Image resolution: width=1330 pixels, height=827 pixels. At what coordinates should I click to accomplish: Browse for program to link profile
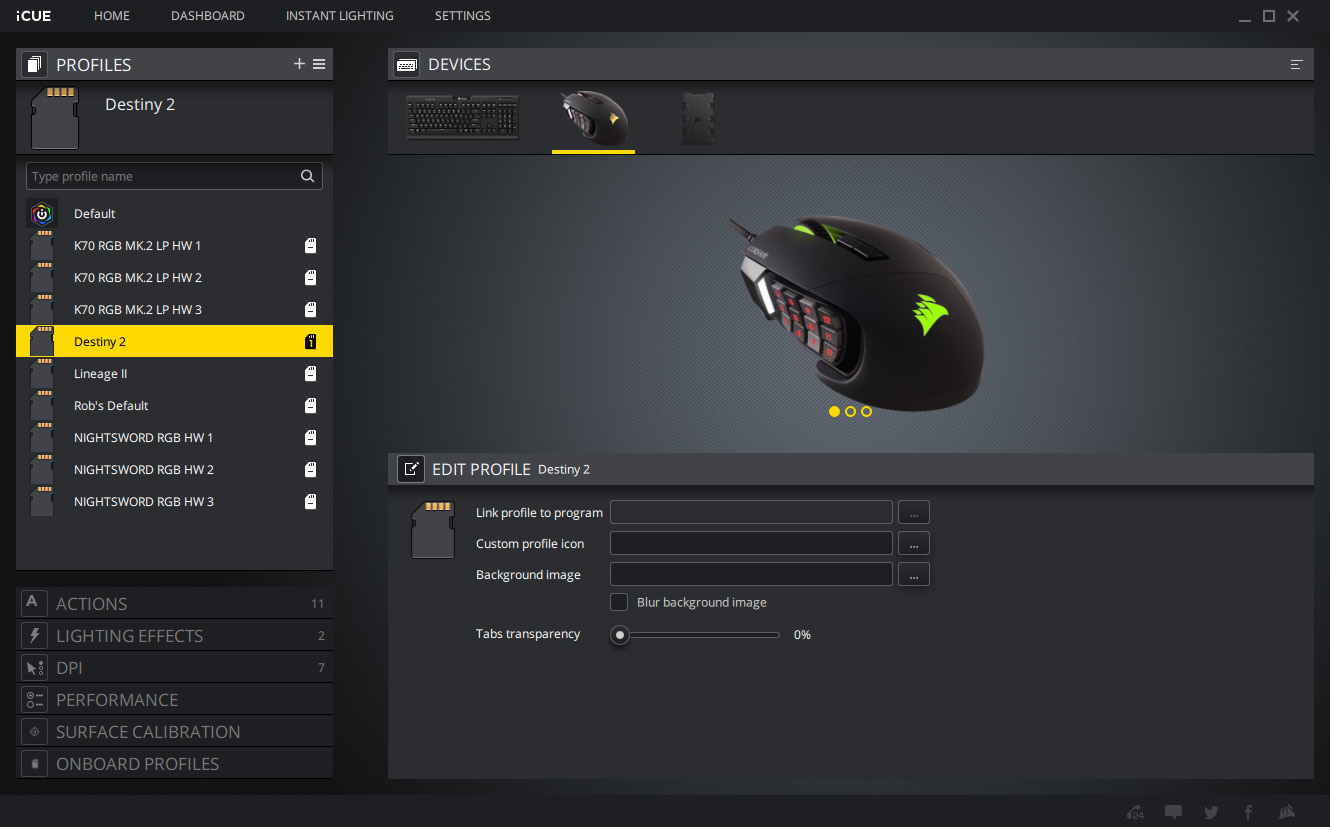coord(914,512)
